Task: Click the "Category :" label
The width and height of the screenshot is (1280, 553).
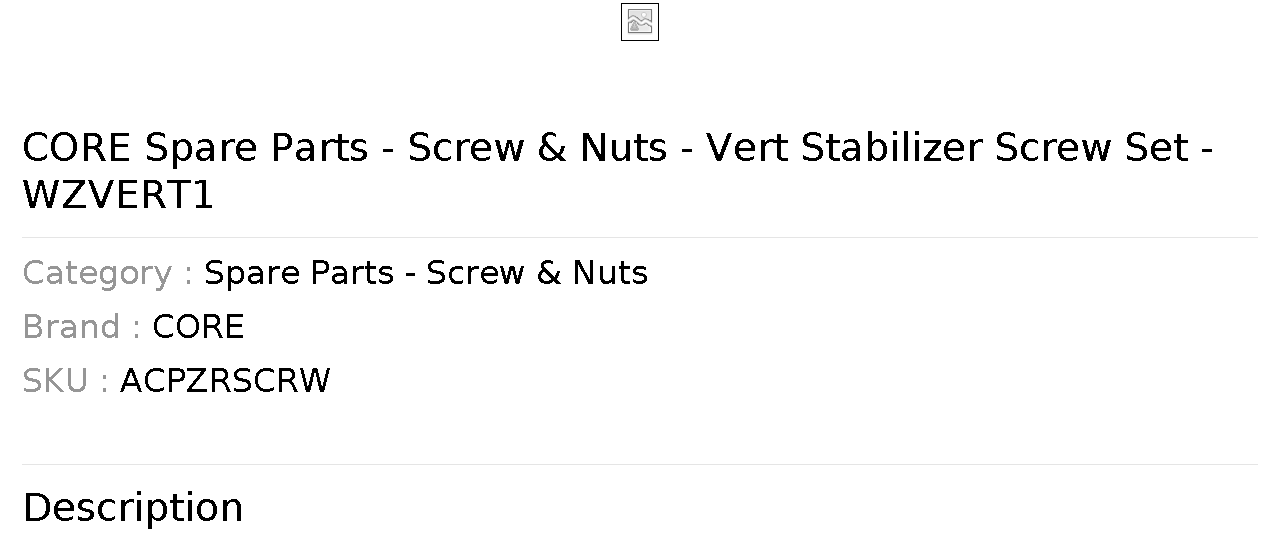Action: [108, 273]
